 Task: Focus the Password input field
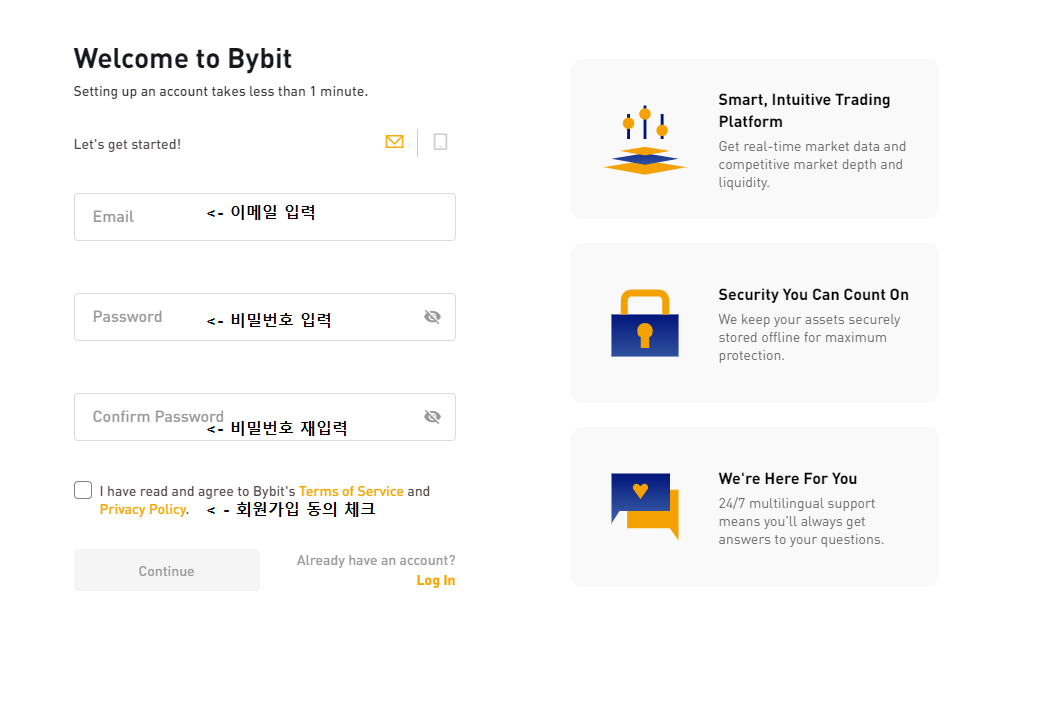point(265,317)
